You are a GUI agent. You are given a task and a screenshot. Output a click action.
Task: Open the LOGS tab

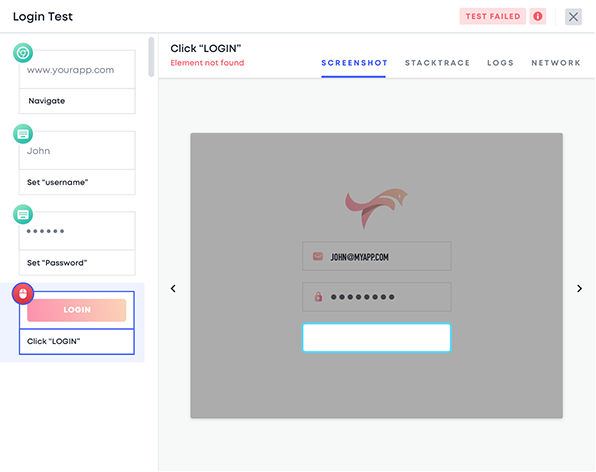pyautogui.click(x=500, y=63)
